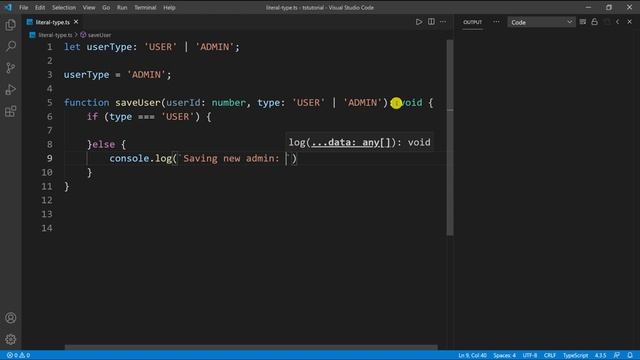Open the Help menu
640x360 pixels.
point(169,7)
